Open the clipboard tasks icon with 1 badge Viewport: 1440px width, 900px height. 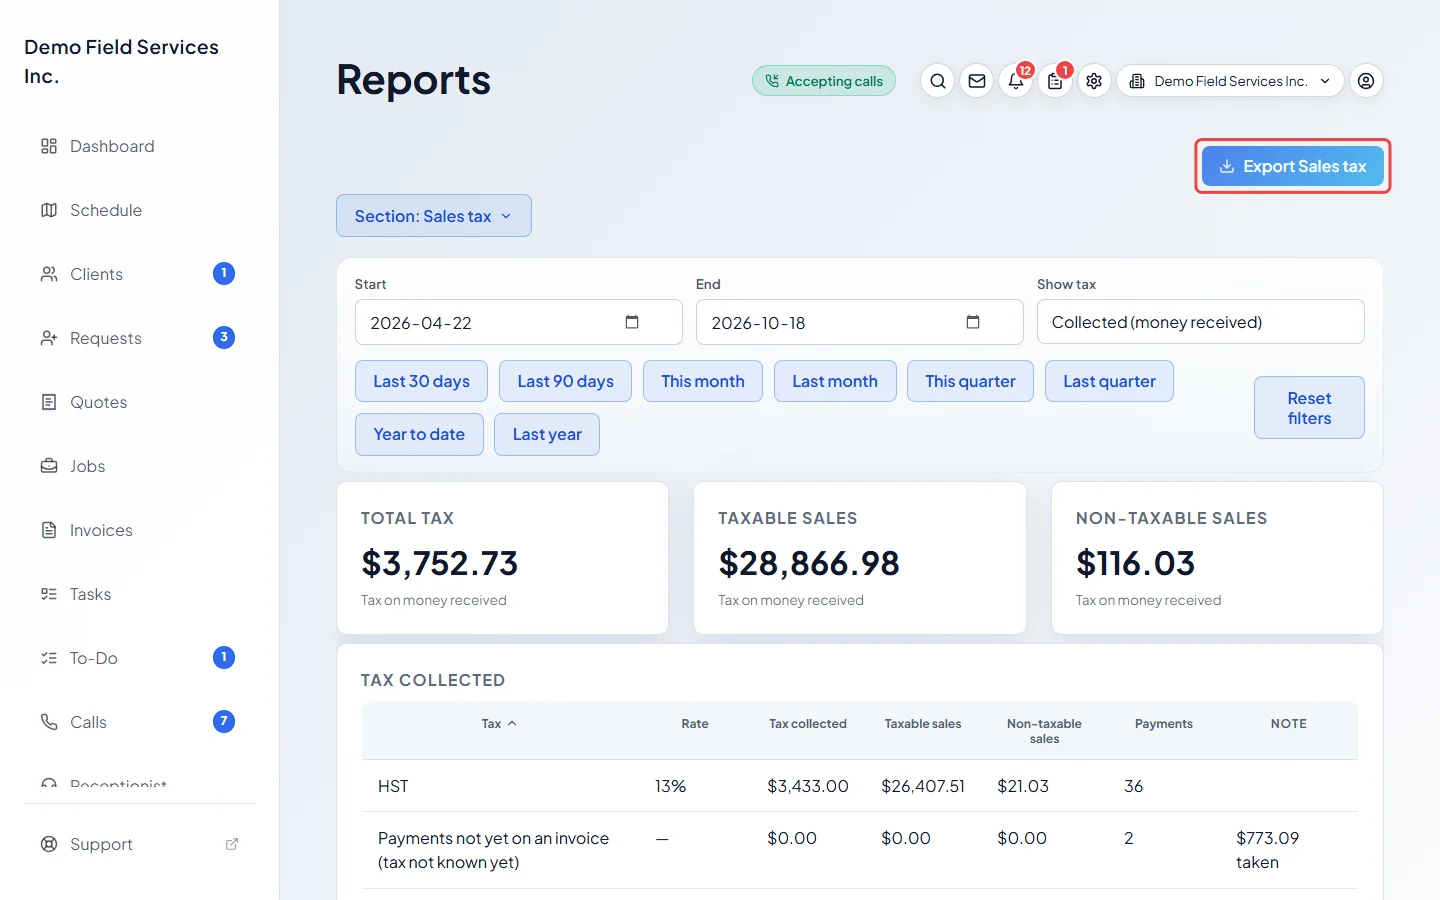point(1055,81)
